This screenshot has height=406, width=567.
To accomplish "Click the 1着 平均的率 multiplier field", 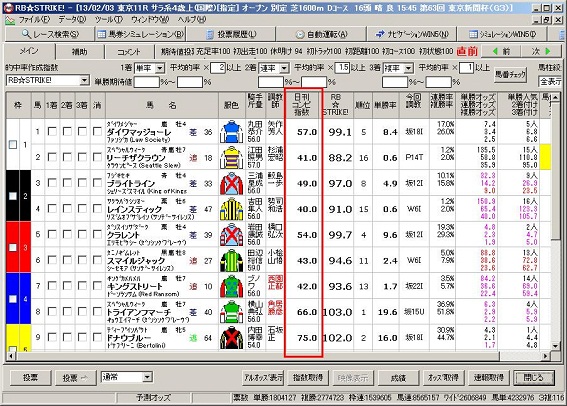I will pyautogui.click(x=218, y=68).
